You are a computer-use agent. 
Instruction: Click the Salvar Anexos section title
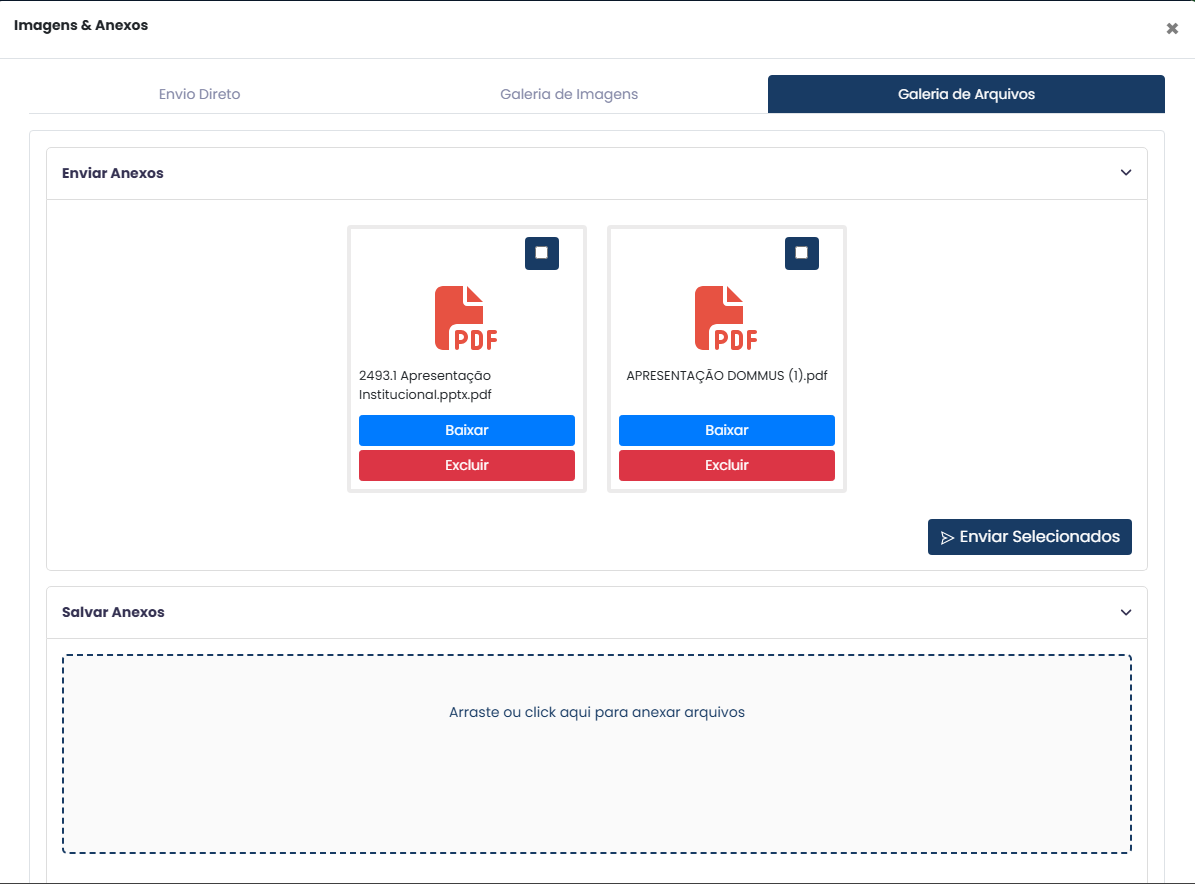click(x=113, y=612)
